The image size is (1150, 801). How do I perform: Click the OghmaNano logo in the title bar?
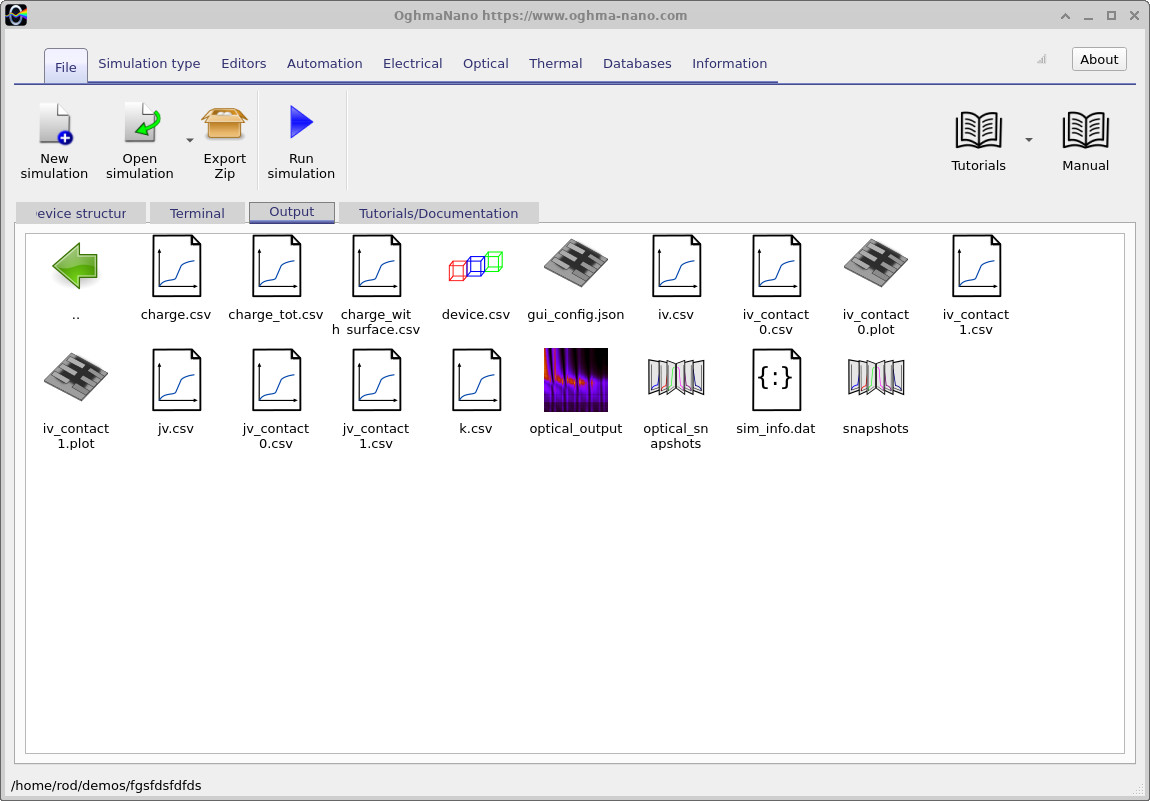[x=16, y=15]
